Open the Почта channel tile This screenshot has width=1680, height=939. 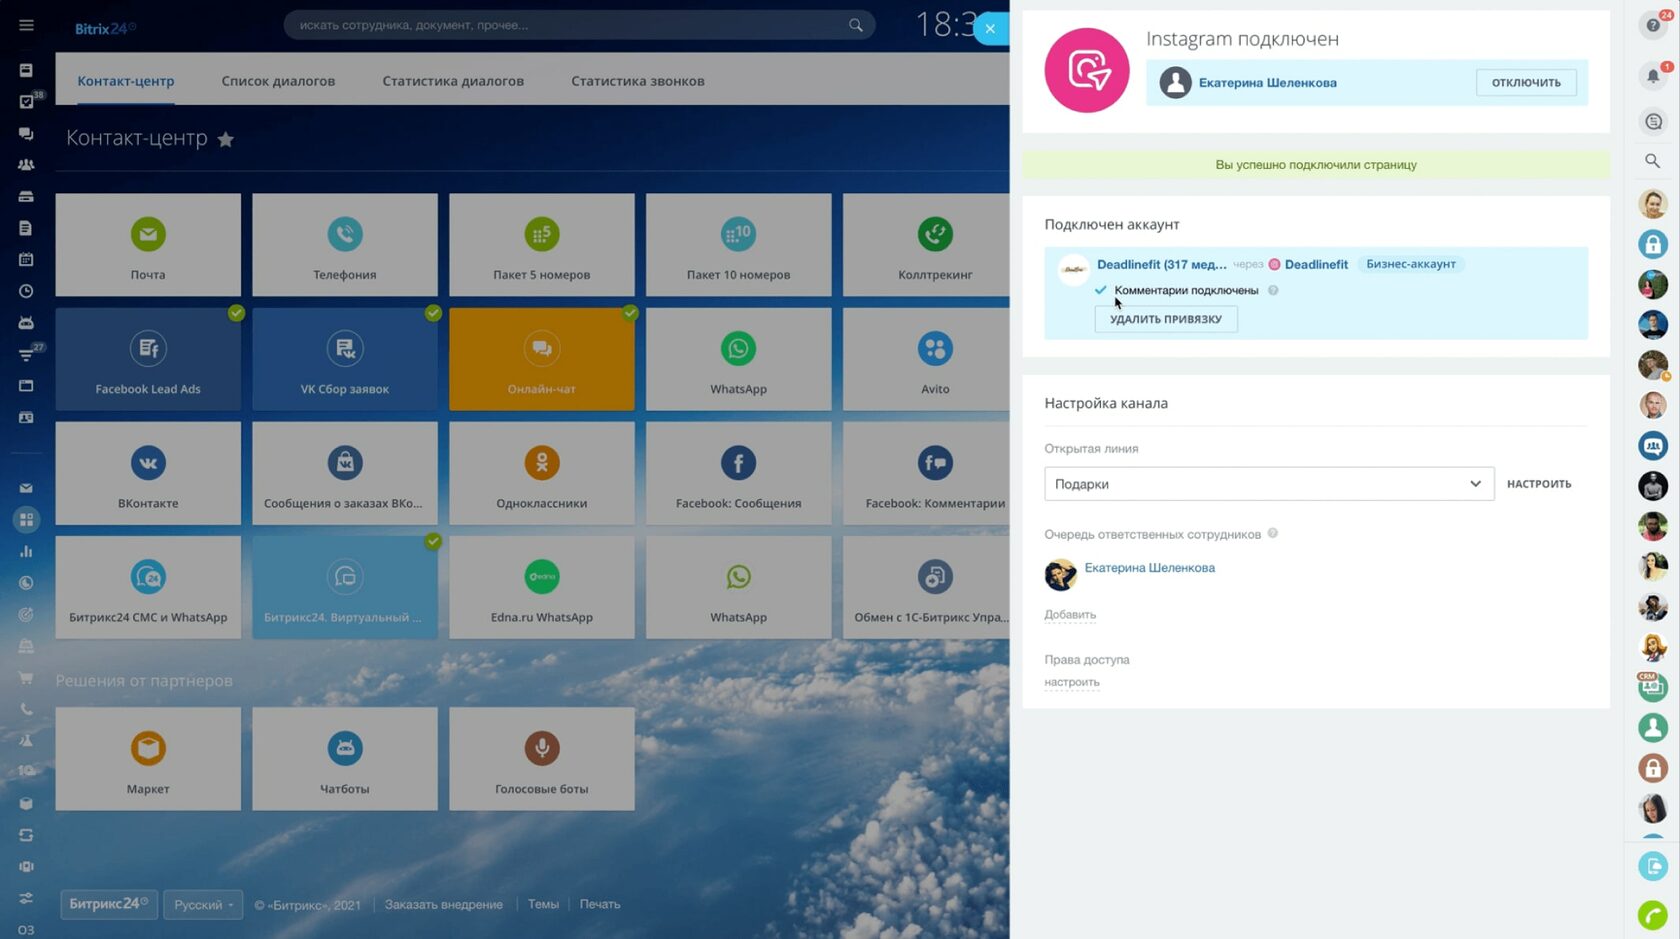[x=148, y=245]
